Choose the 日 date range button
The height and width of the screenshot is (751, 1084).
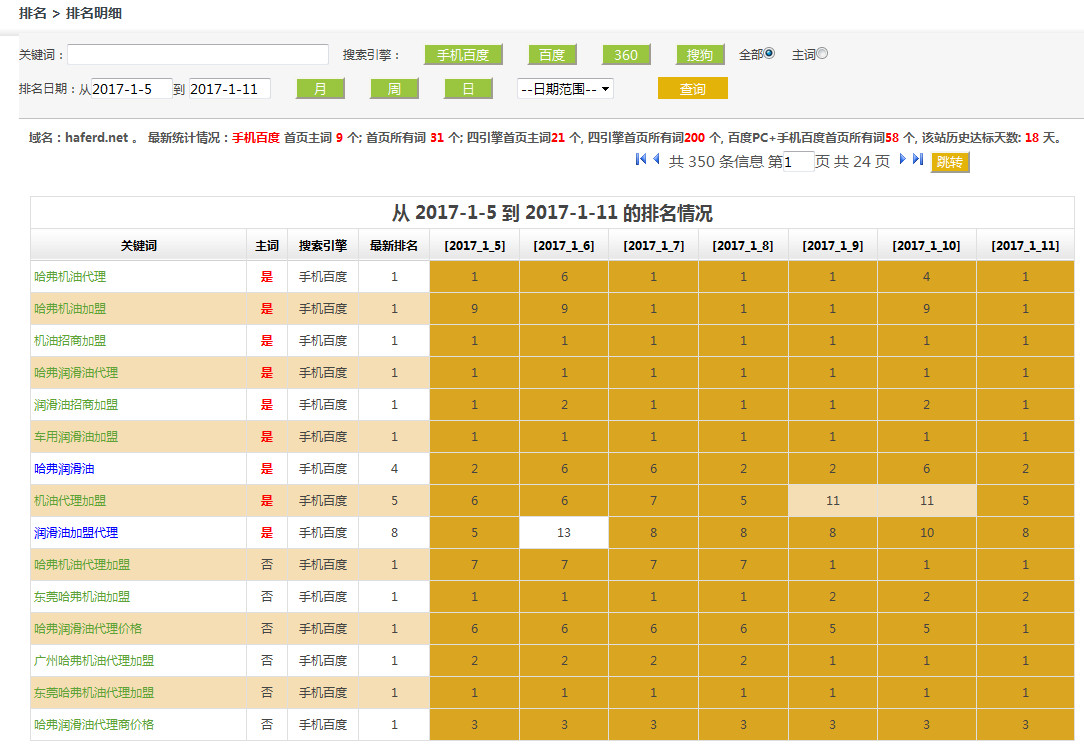pyautogui.click(x=468, y=89)
